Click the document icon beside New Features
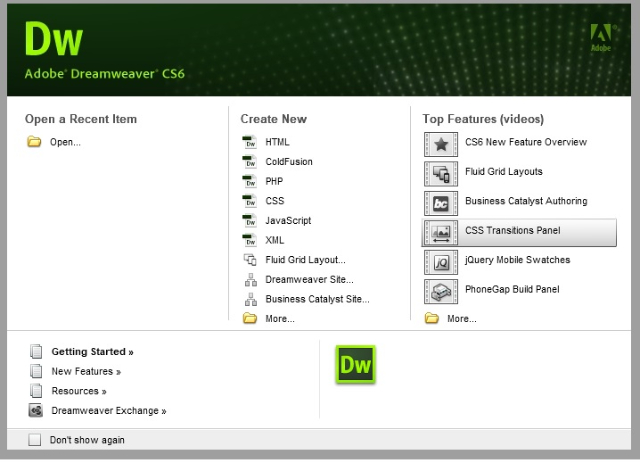Image resolution: width=640 pixels, height=463 pixels. click(36, 371)
